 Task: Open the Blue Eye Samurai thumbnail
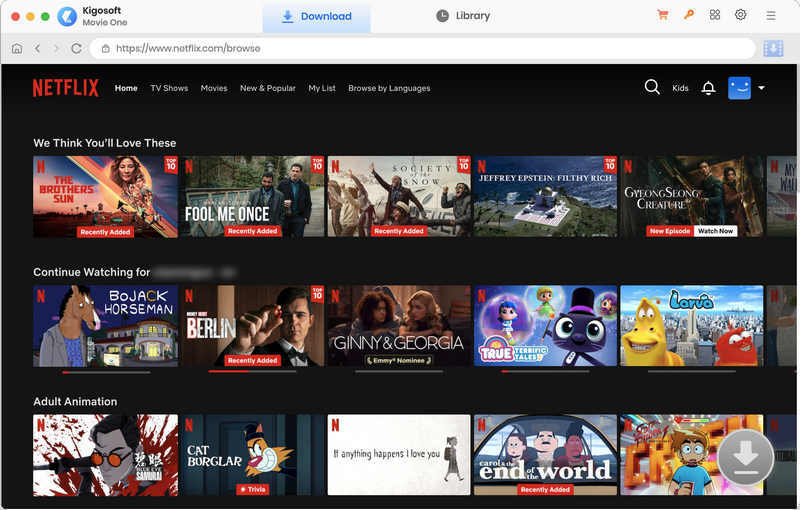coord(106,455)
